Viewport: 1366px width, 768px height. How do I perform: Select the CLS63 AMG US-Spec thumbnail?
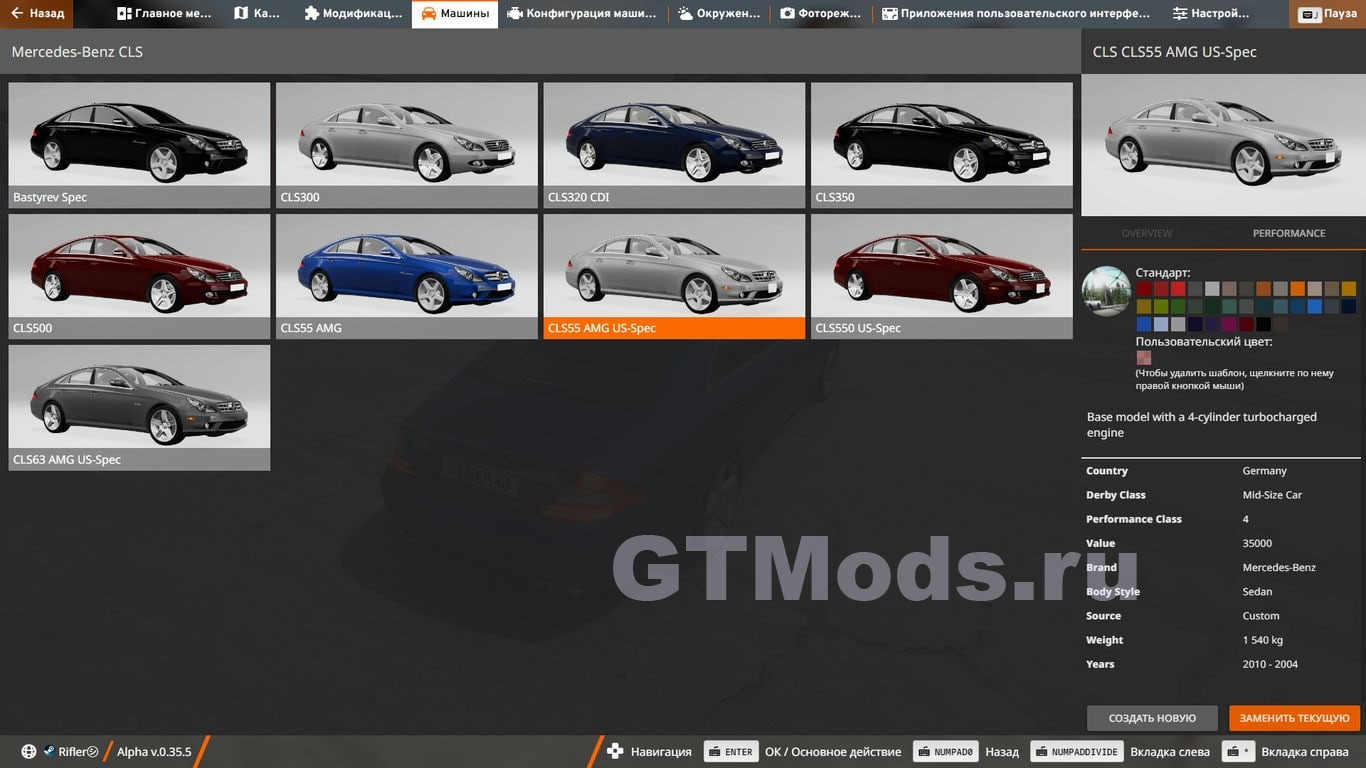click(139, 407)
